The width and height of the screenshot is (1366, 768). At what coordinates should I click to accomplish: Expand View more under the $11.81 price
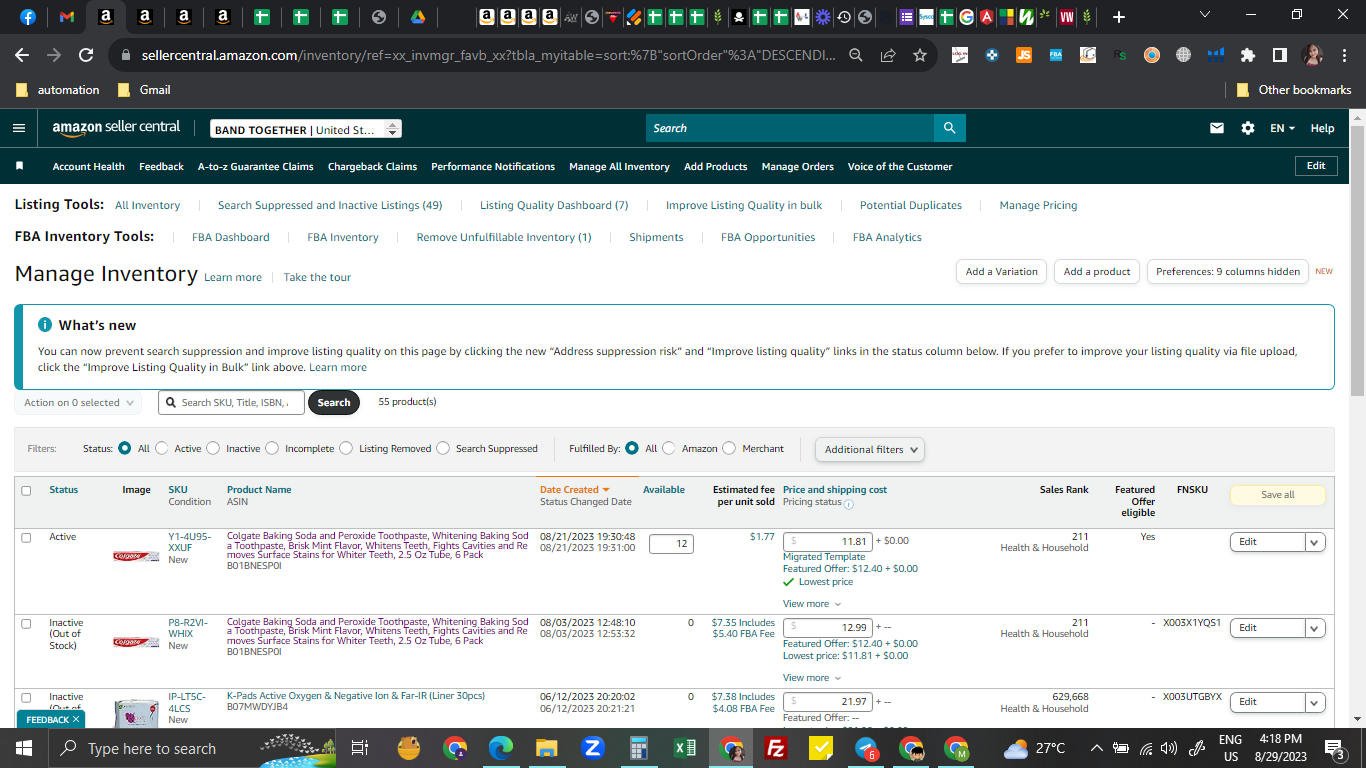(812, 604)
